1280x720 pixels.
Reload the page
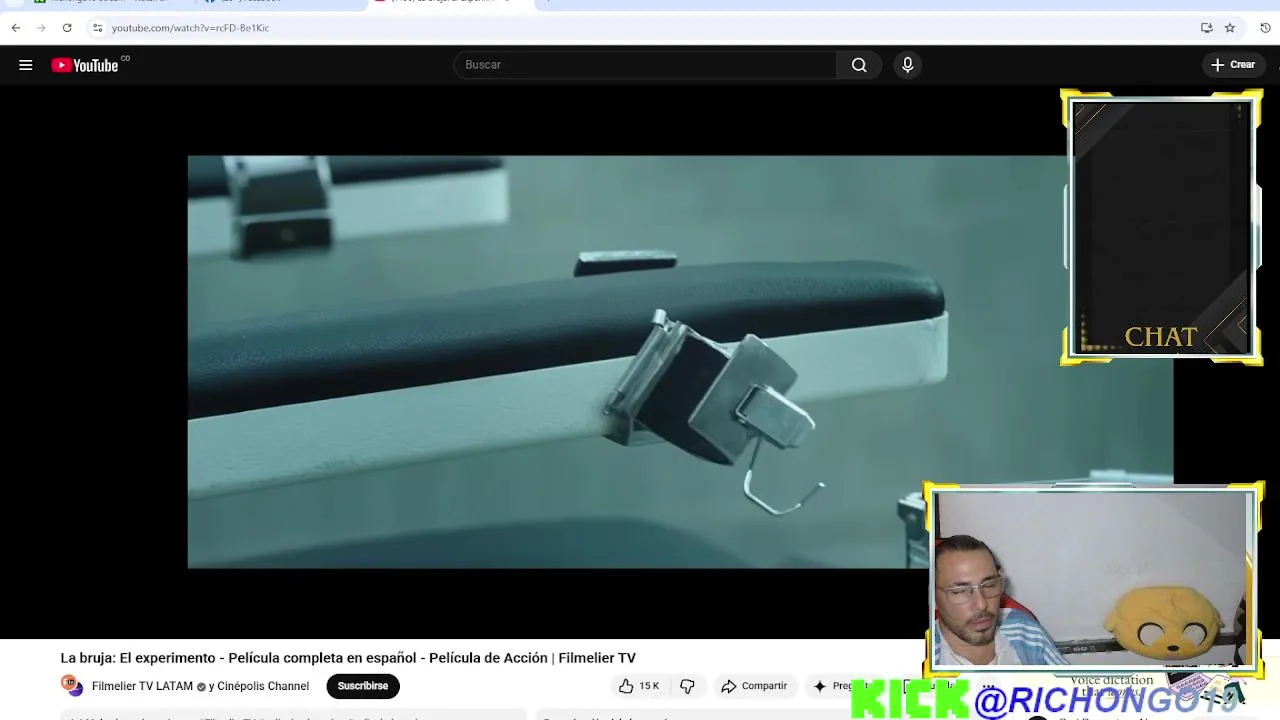67,28
